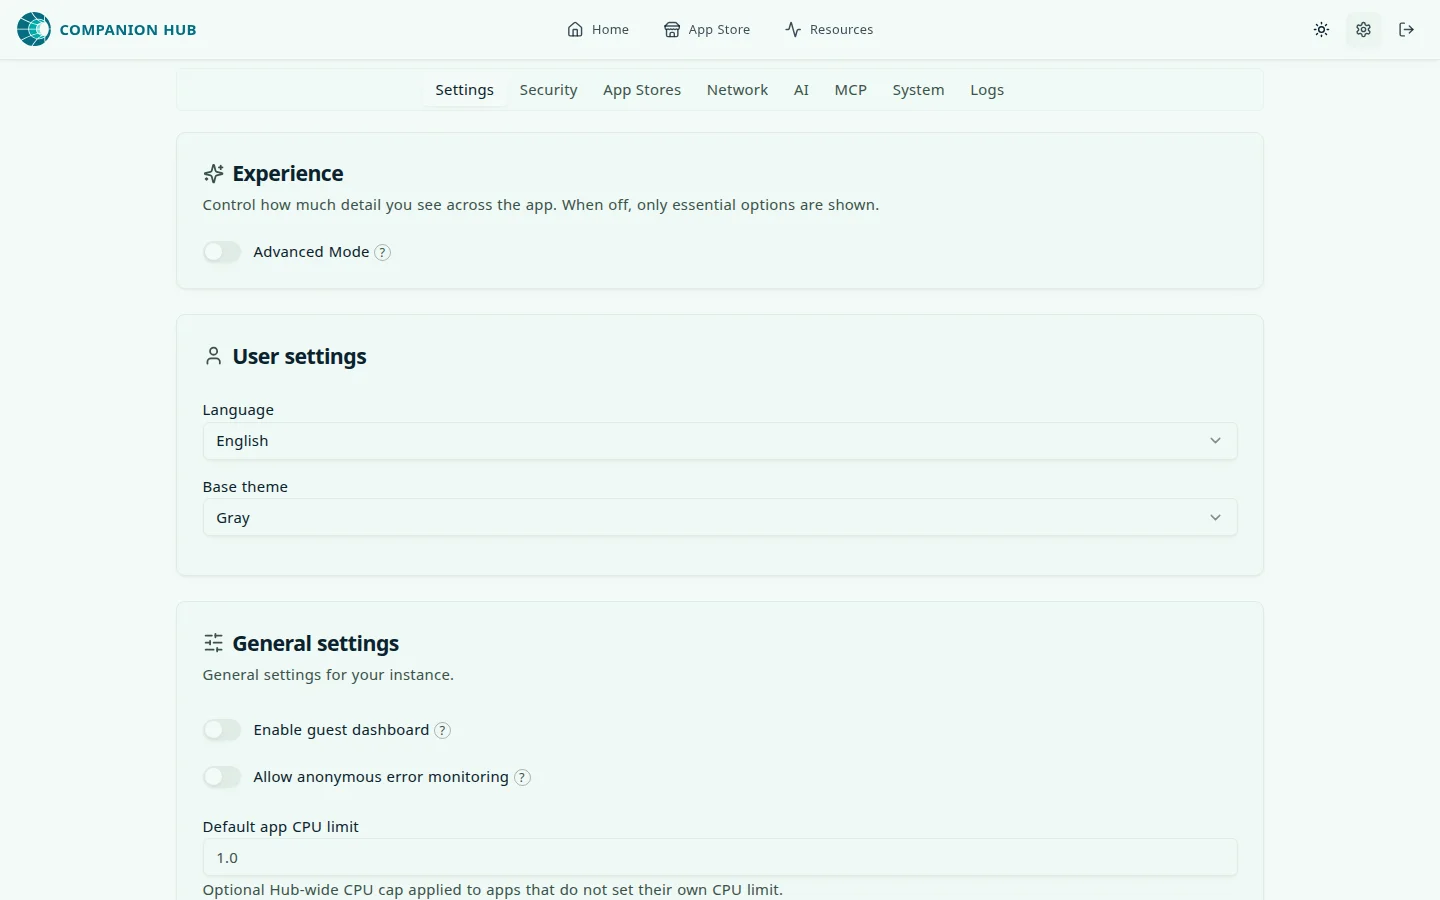The height and width of the screenshot is (900, 1440).
Task: Click the General settings heading
Action: tap(316, 644)
